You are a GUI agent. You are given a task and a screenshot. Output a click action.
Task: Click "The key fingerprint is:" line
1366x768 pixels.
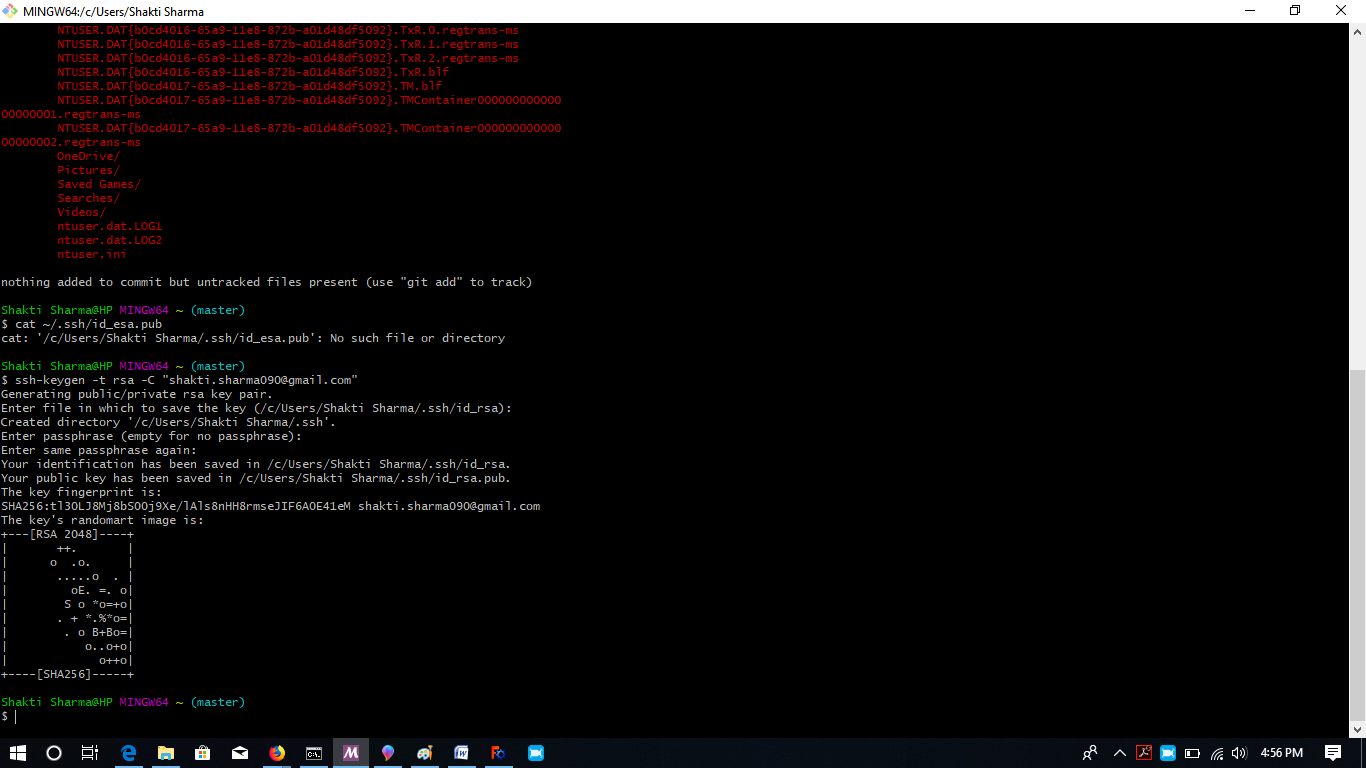tap(81, 492)
